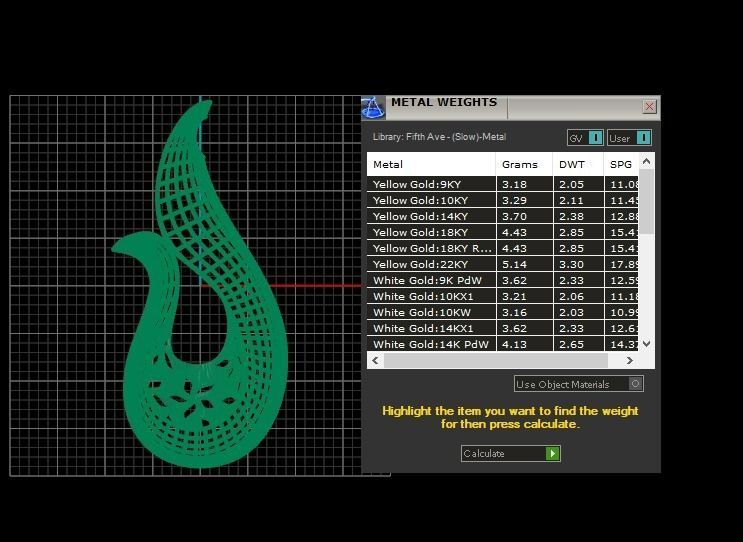The height and width of the screenshot is (542, 743).
Task: Click the 5.14 grams value
Action: [x=514, y=264]
